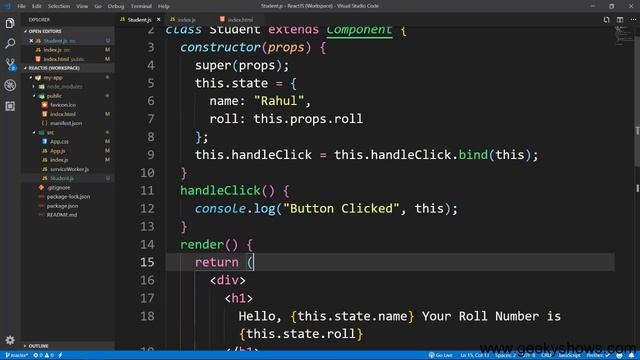This screenshot has width=640, height=360.
Task: Open the Edit menu
Action: point(37,6)
